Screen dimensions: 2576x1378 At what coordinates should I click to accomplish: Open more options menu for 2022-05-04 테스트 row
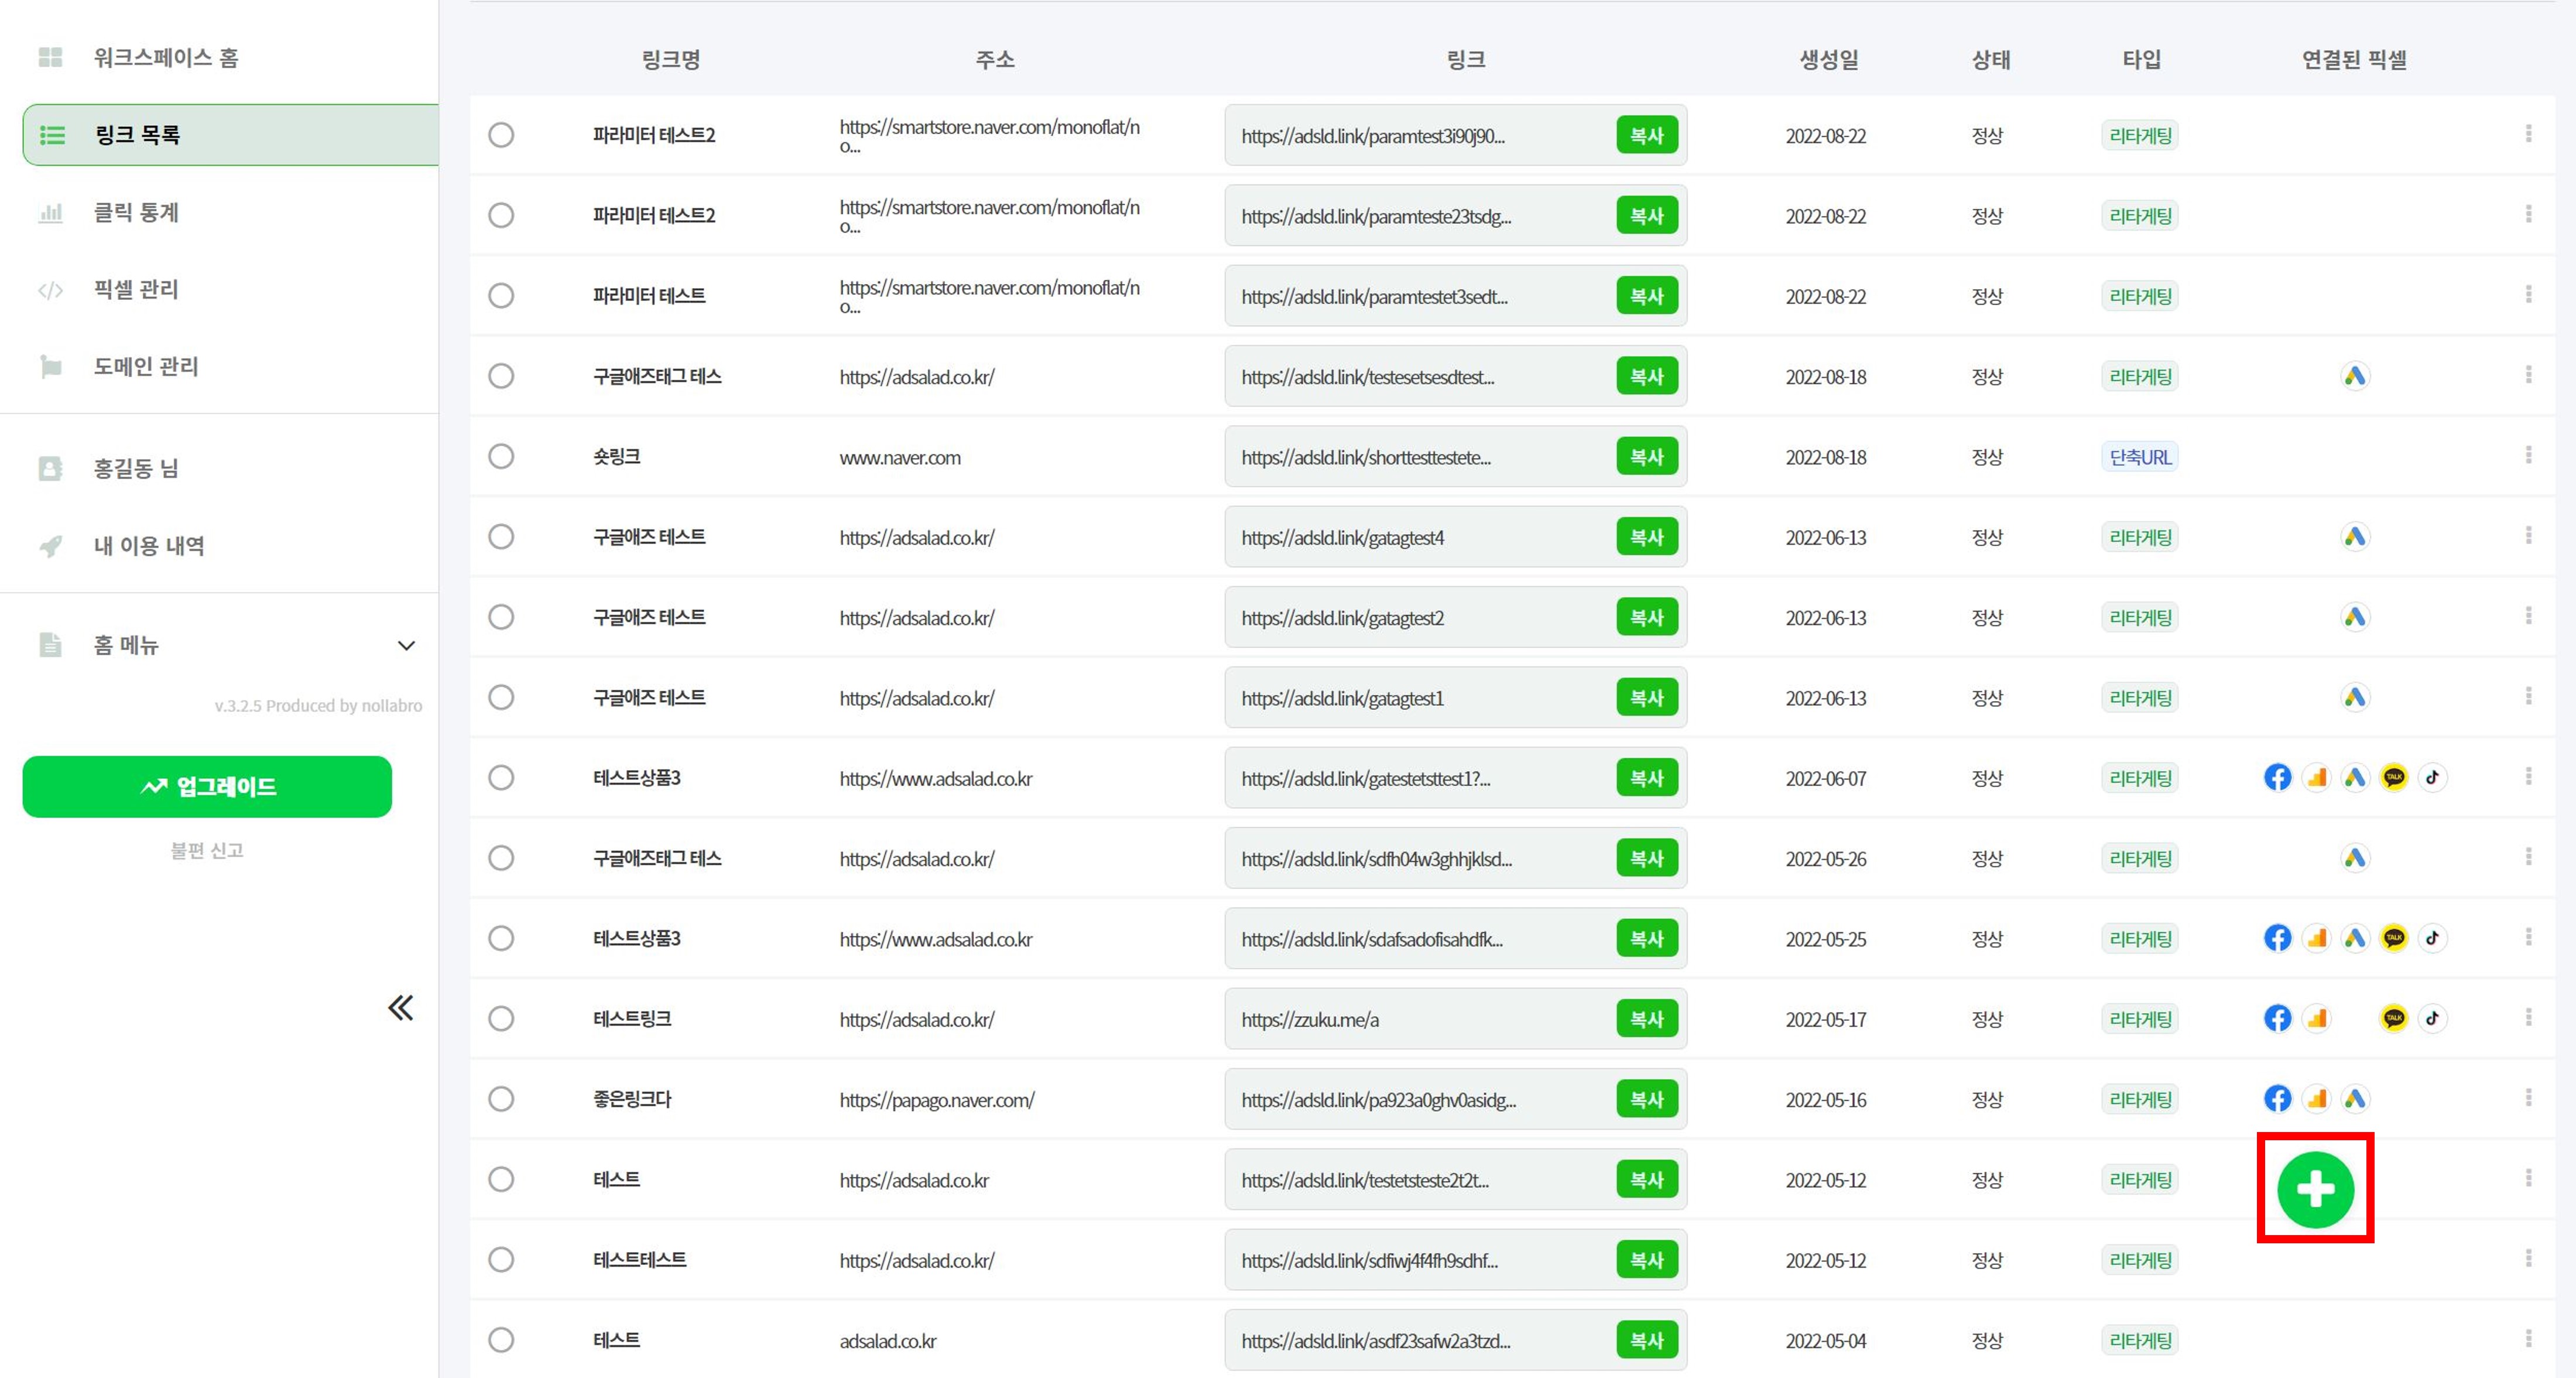point(2528,1338)
